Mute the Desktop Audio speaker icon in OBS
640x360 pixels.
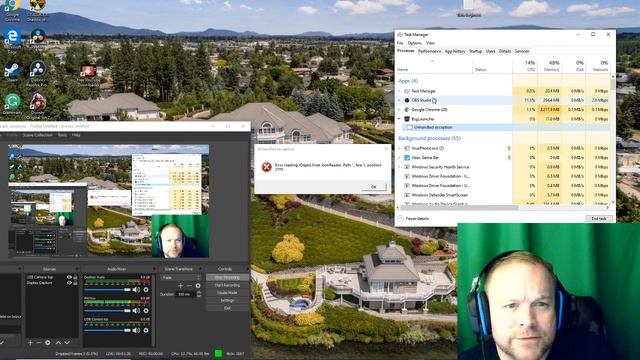click(x=136, y=289)
